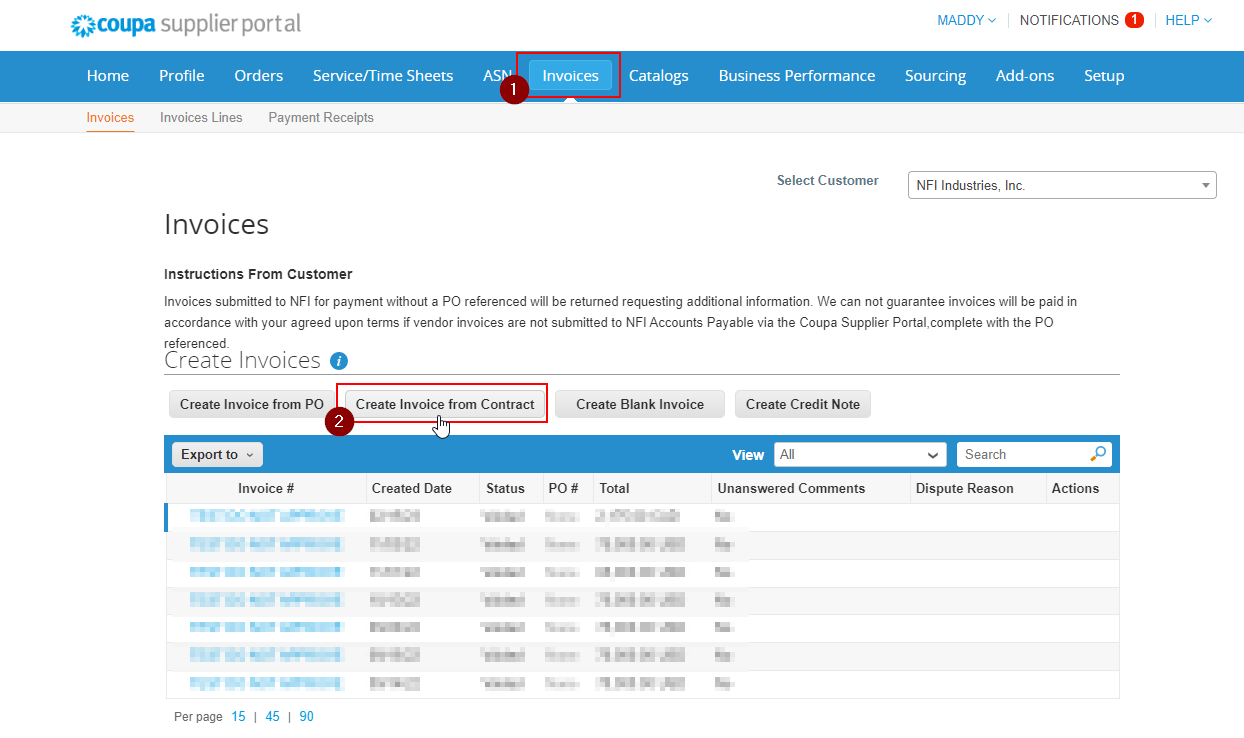This screenshot has height=738, width=1244.
Task: Open the notifications badge showing 1
Action: (1134, 20)
